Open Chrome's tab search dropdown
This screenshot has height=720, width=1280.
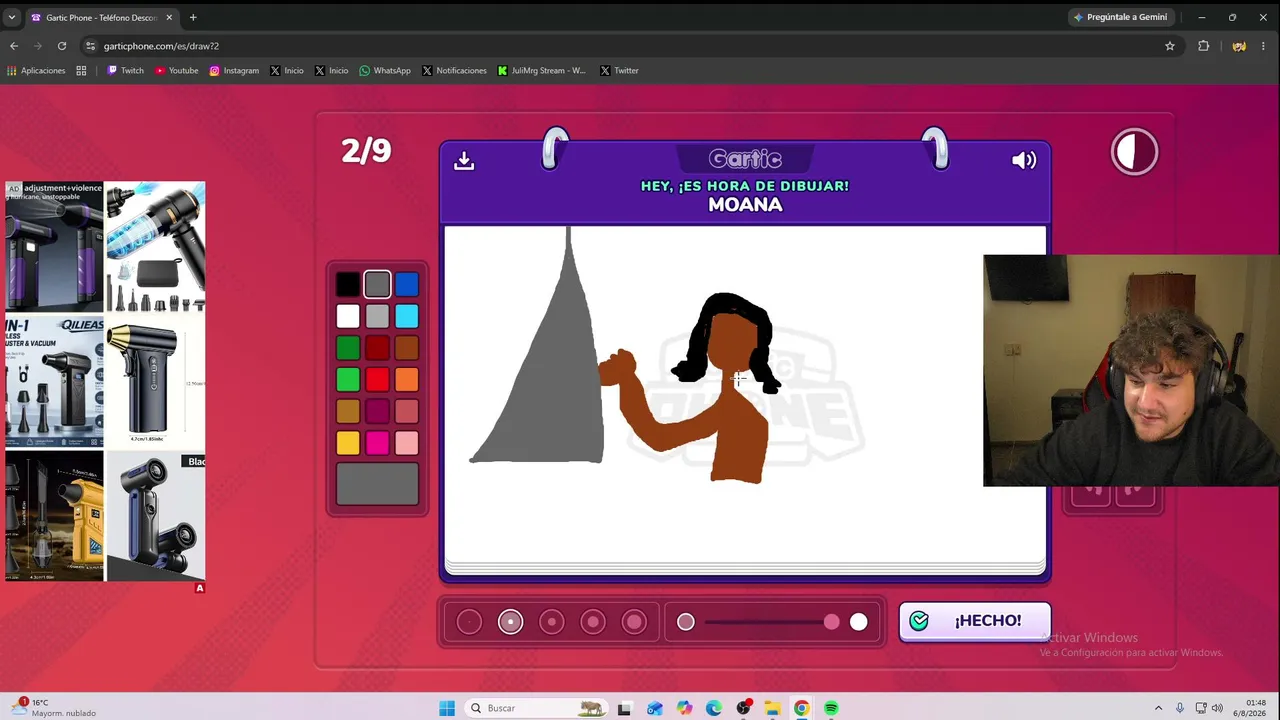(12, 17)
